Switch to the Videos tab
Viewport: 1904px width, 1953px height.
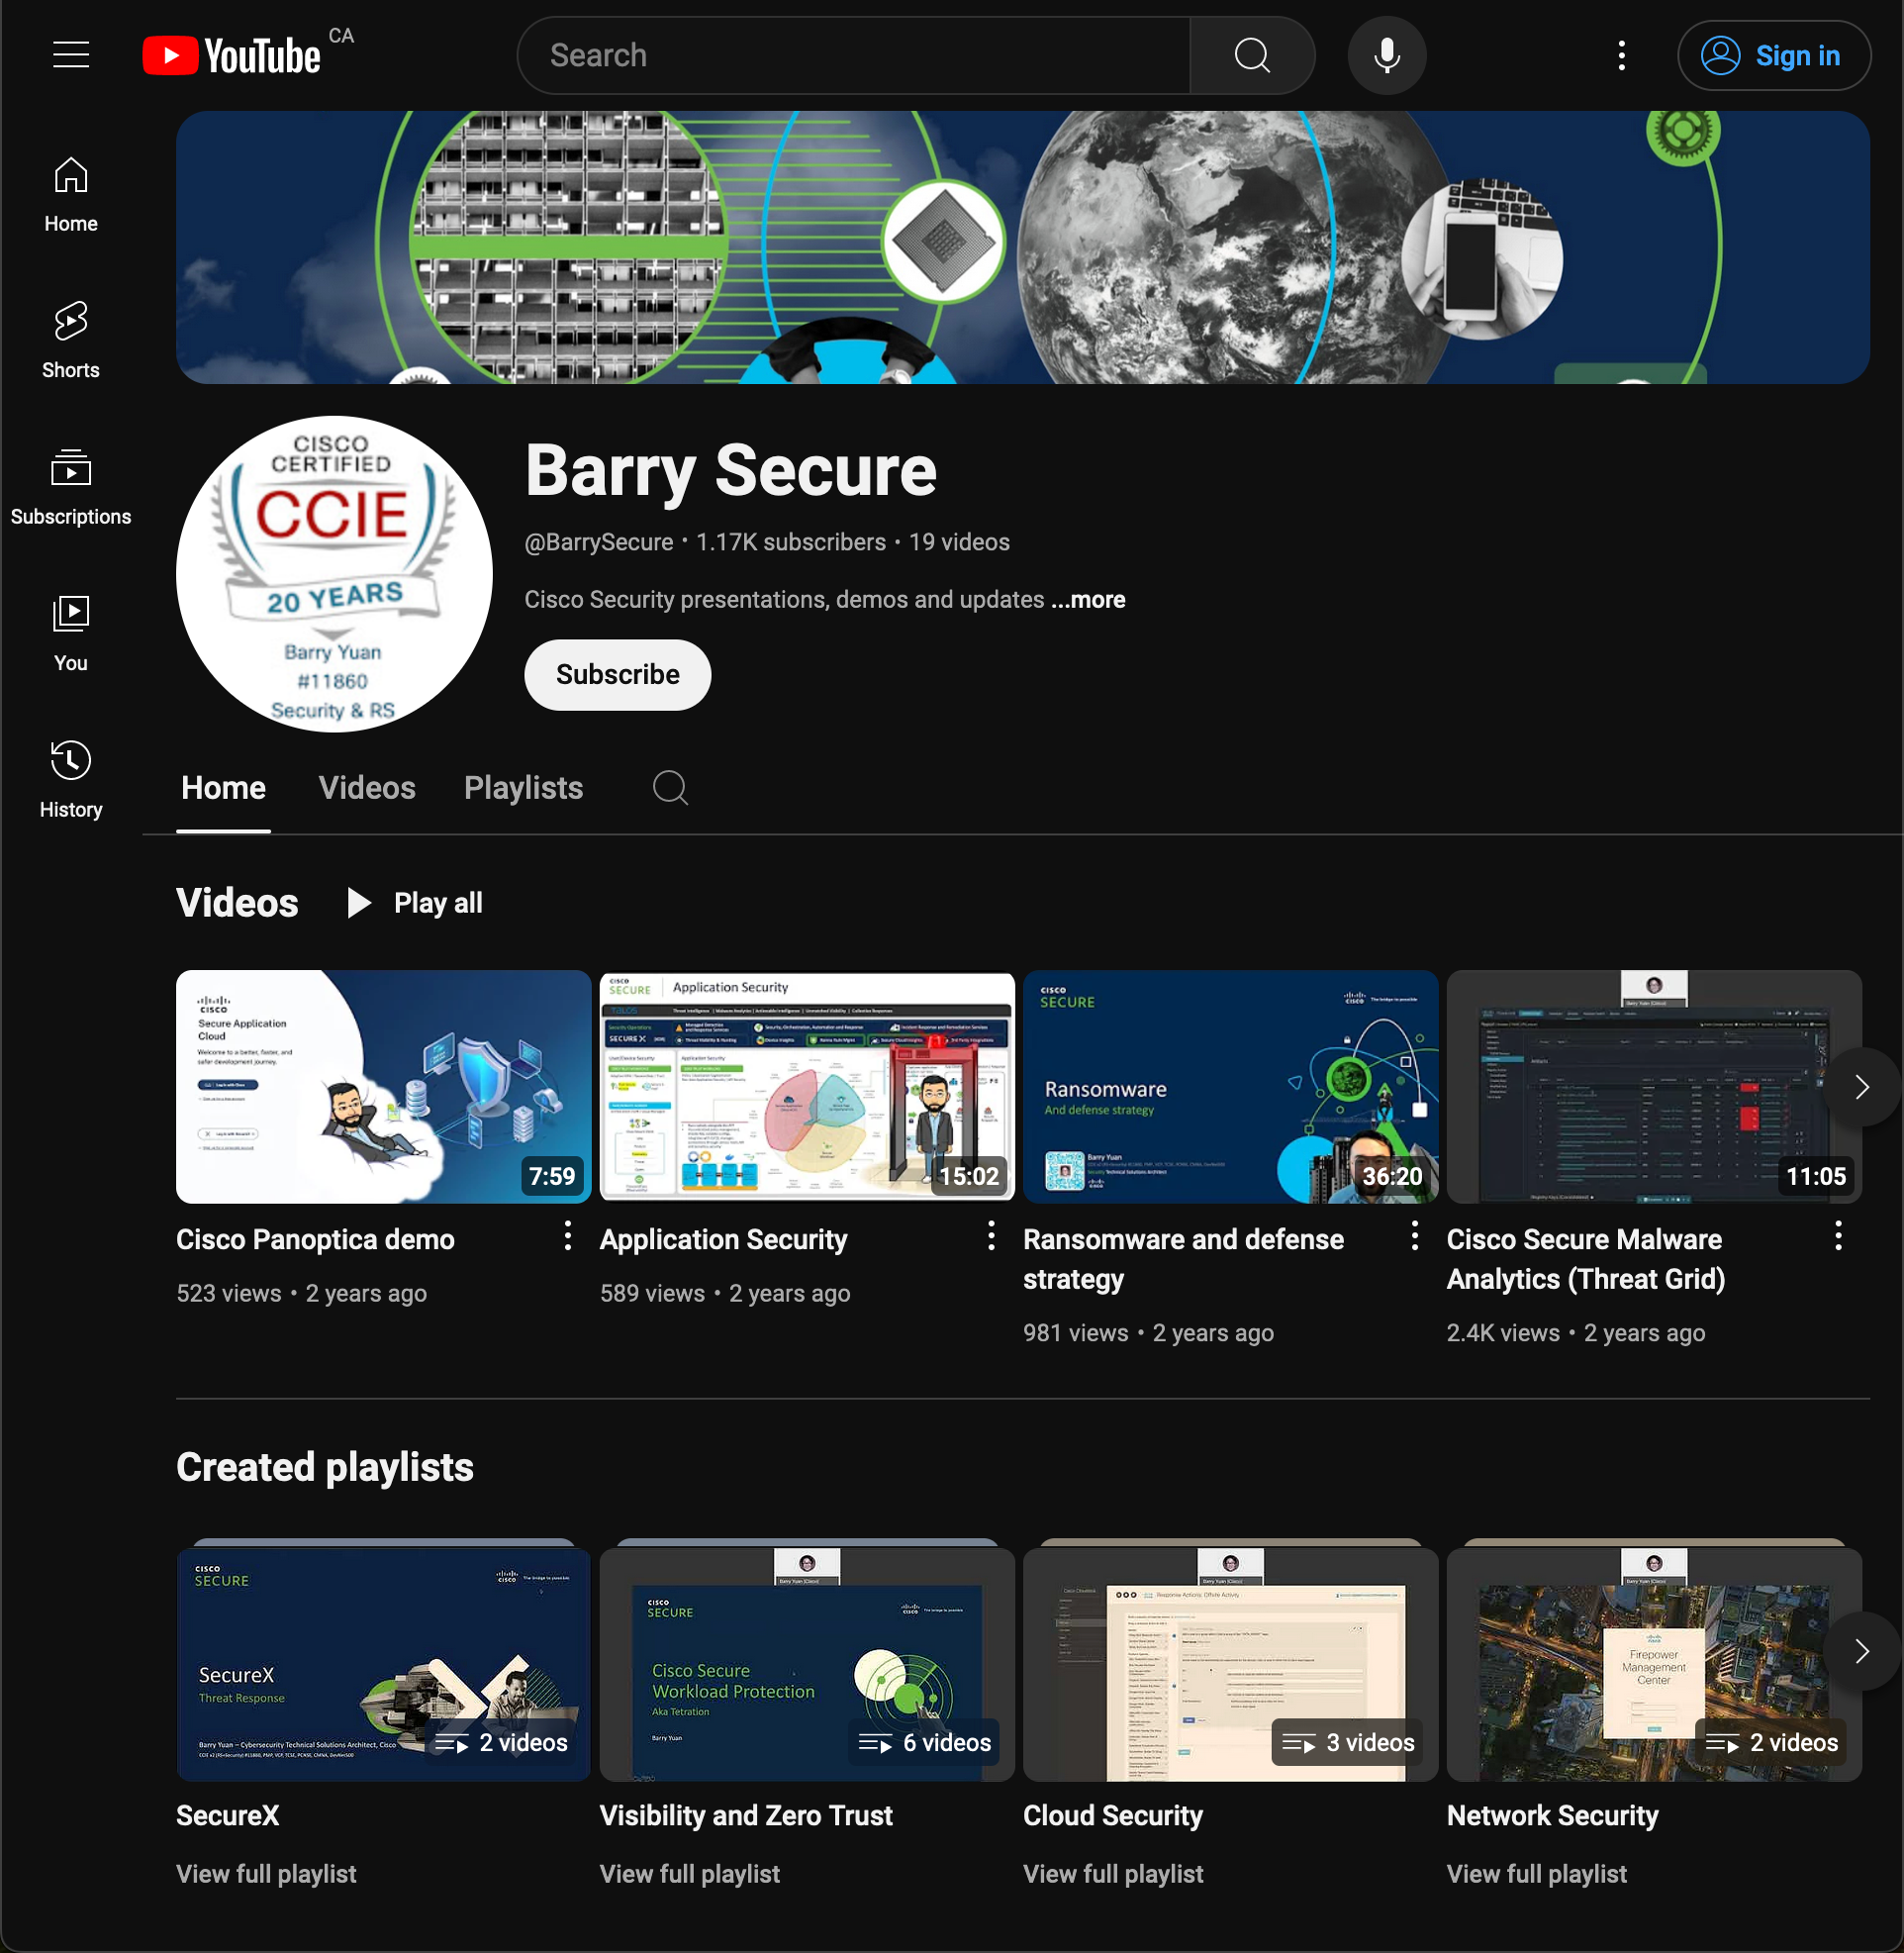[x=367, y=788]
